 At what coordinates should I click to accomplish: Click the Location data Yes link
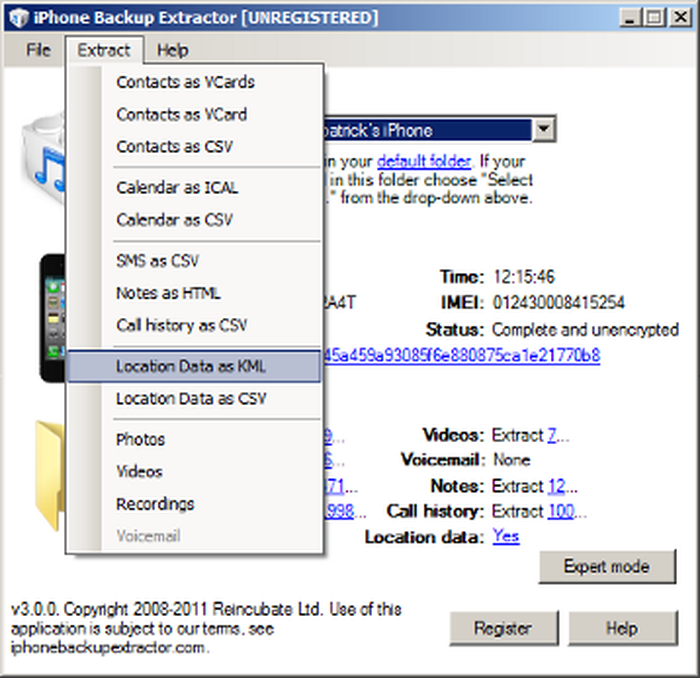click(506, 536)
